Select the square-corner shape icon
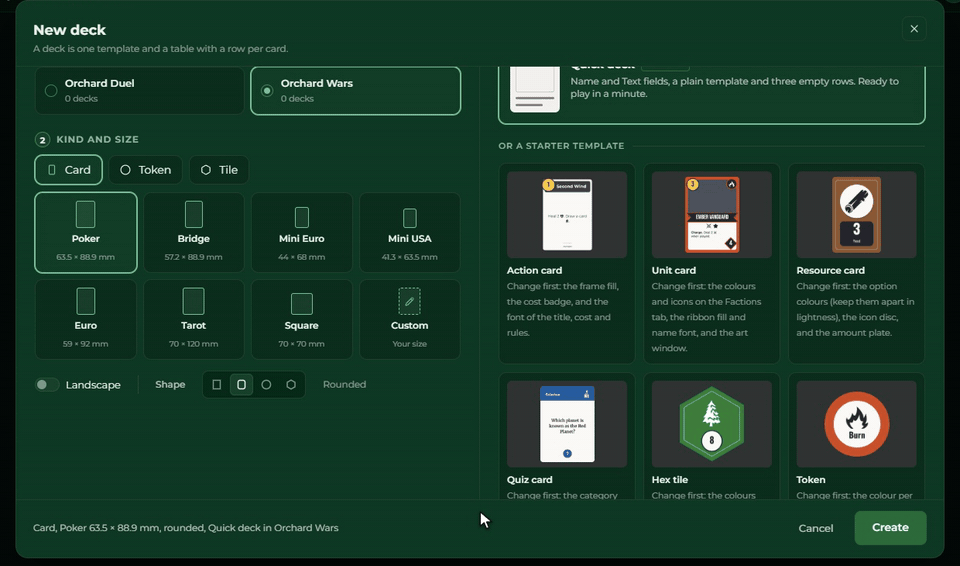Screen dimensions: 960x566 click(x=217, y=385)
